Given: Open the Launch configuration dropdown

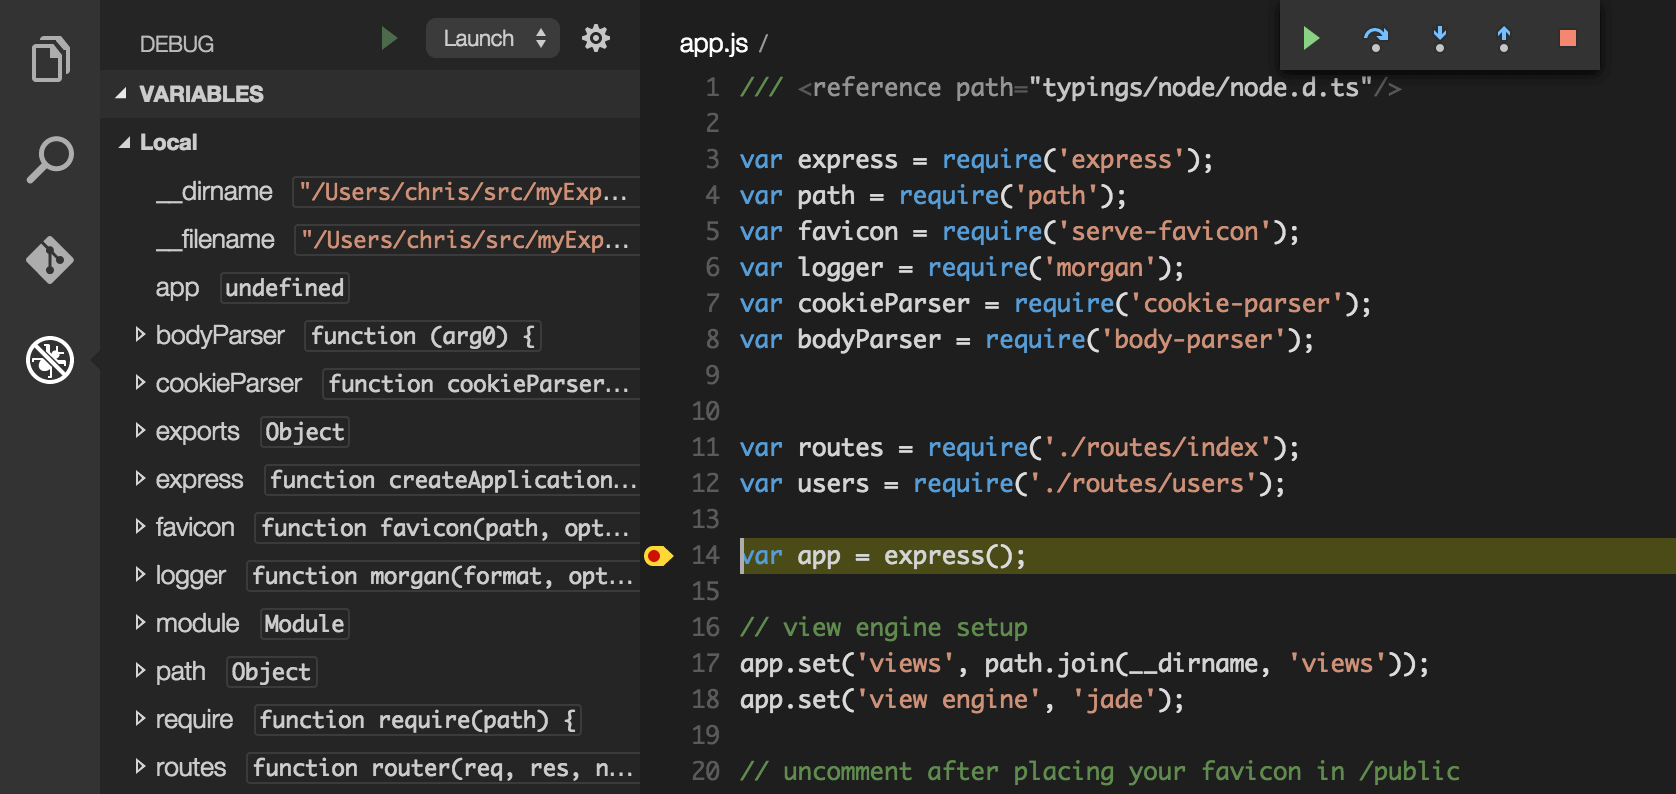Looking at the screenshot, I should pos(493,39).
